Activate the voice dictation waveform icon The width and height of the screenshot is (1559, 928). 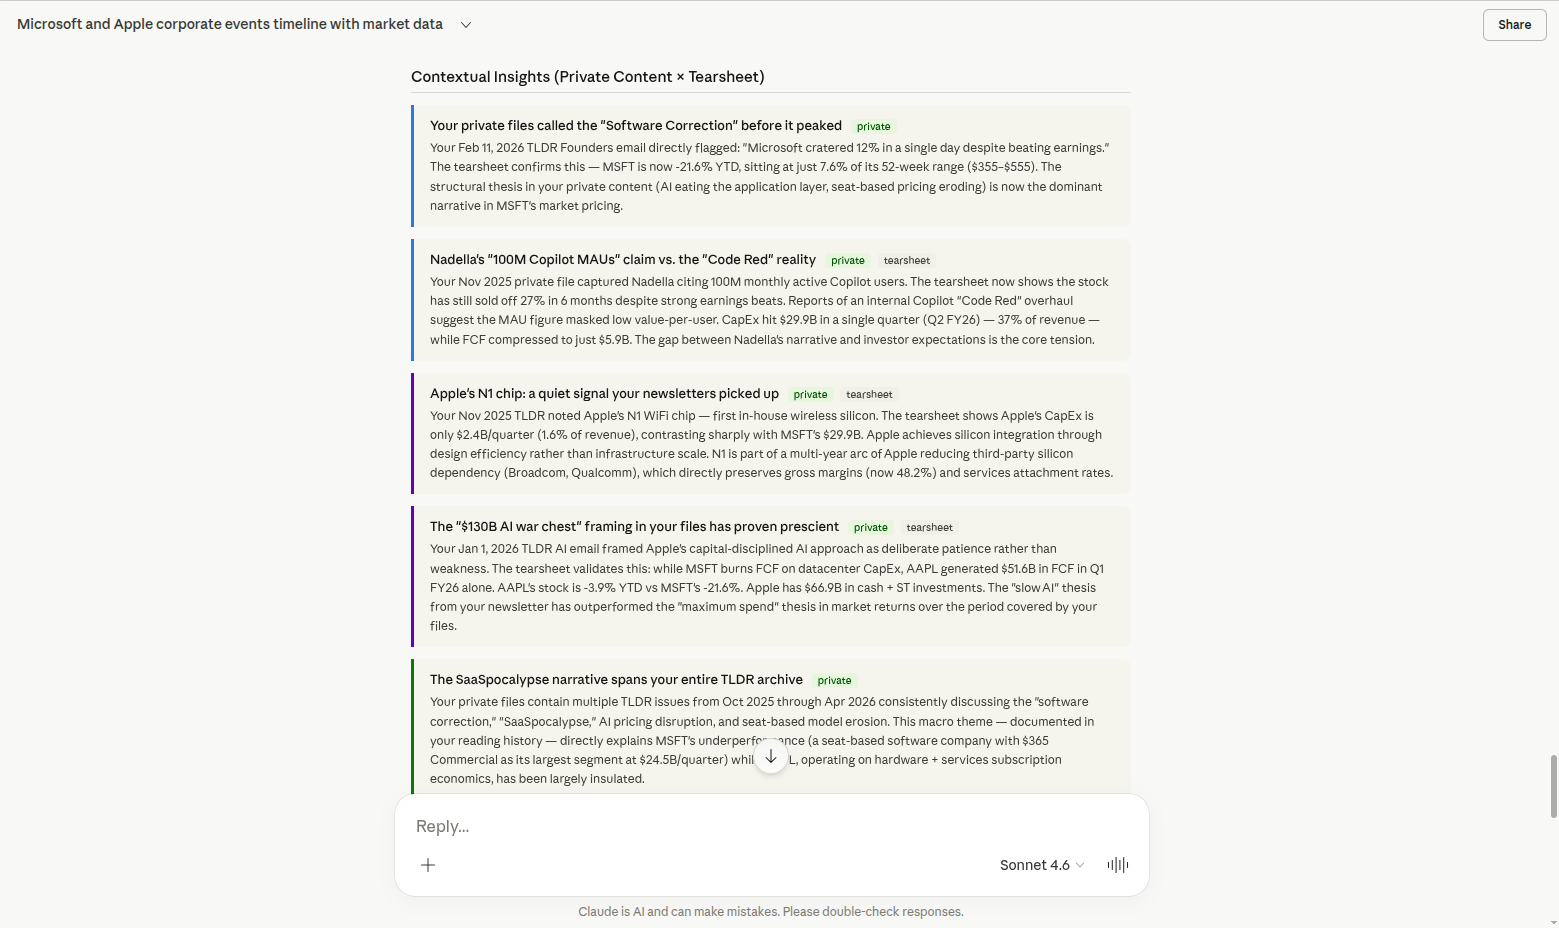1117,864
